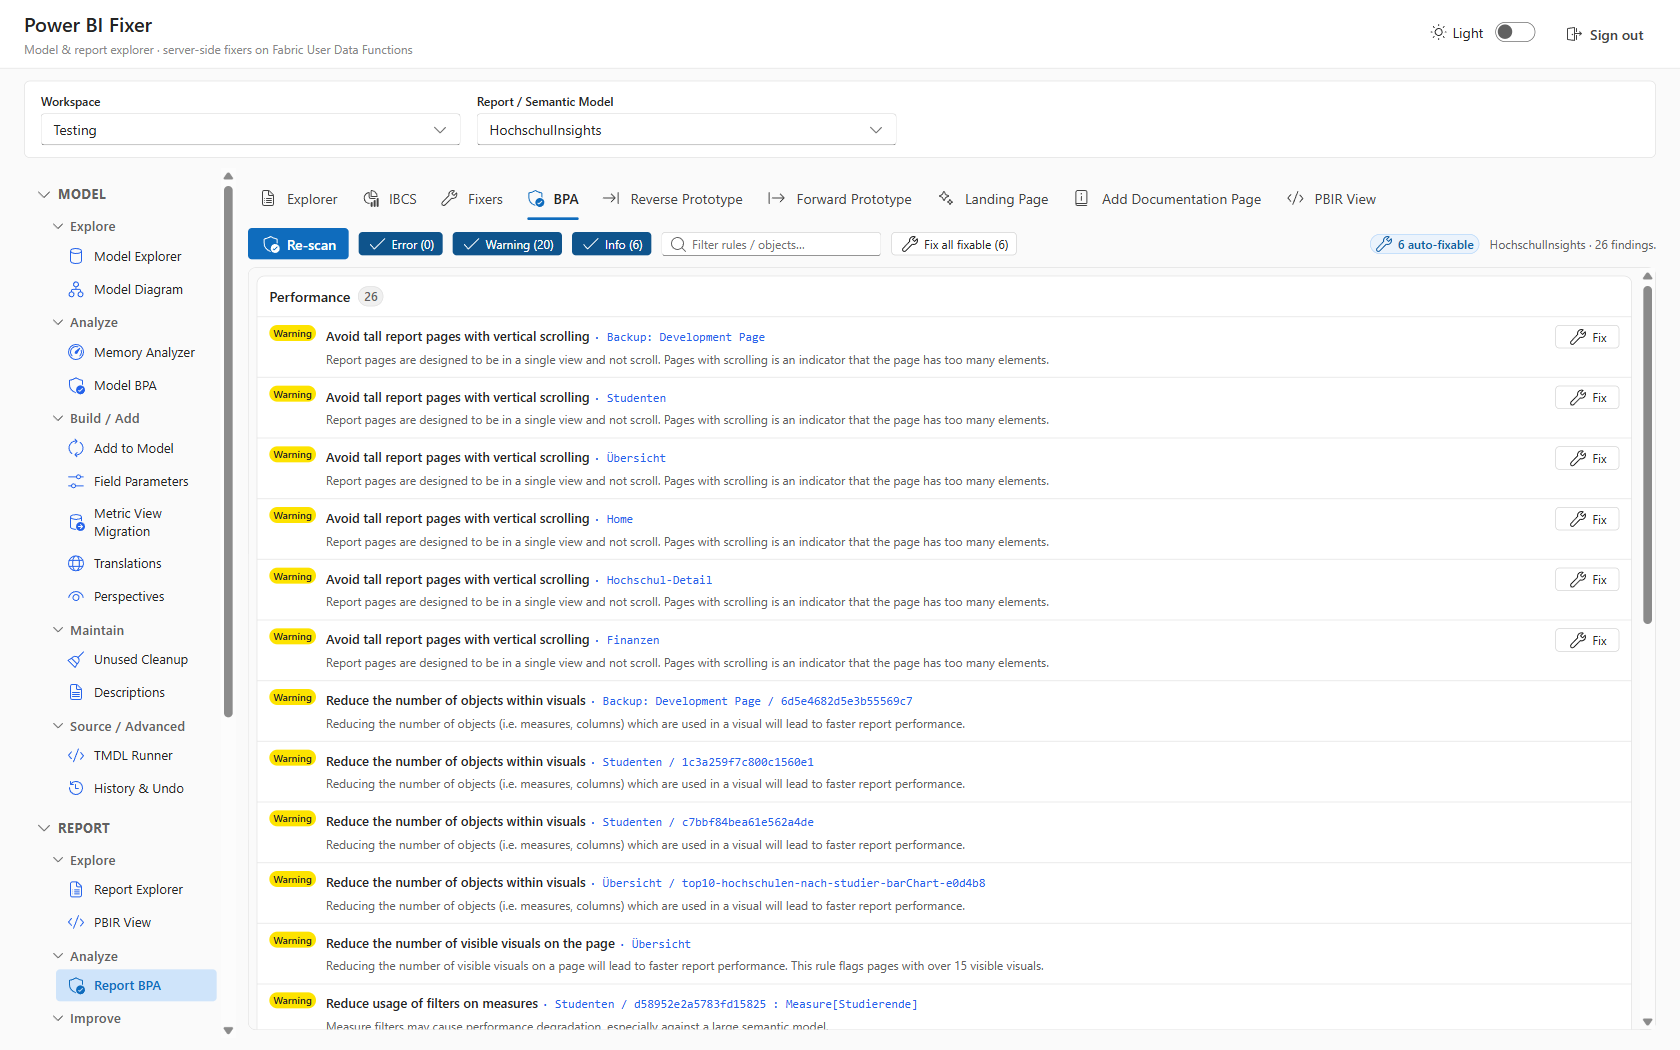Toggle the Error (0) filter
This screenshot has height=1050, width=1680.
pyautogui.click(x=401, y=244)
